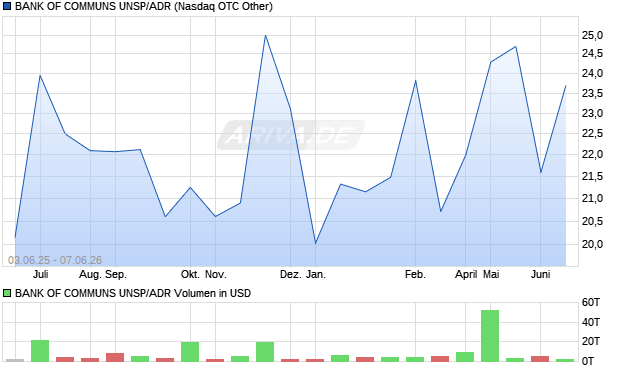Click the 'Jan.' month label
620x371 pixels.
(x=316, y=274)
